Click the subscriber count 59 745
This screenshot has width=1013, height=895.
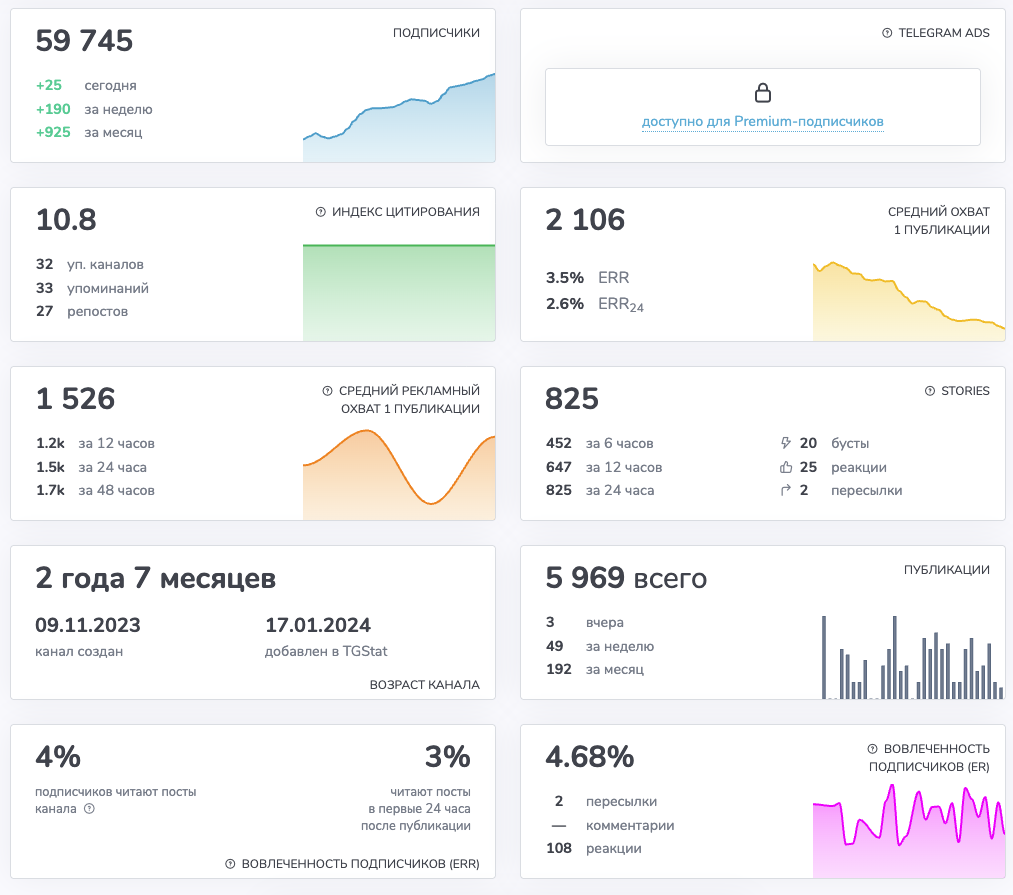click(x=84, y=41)
